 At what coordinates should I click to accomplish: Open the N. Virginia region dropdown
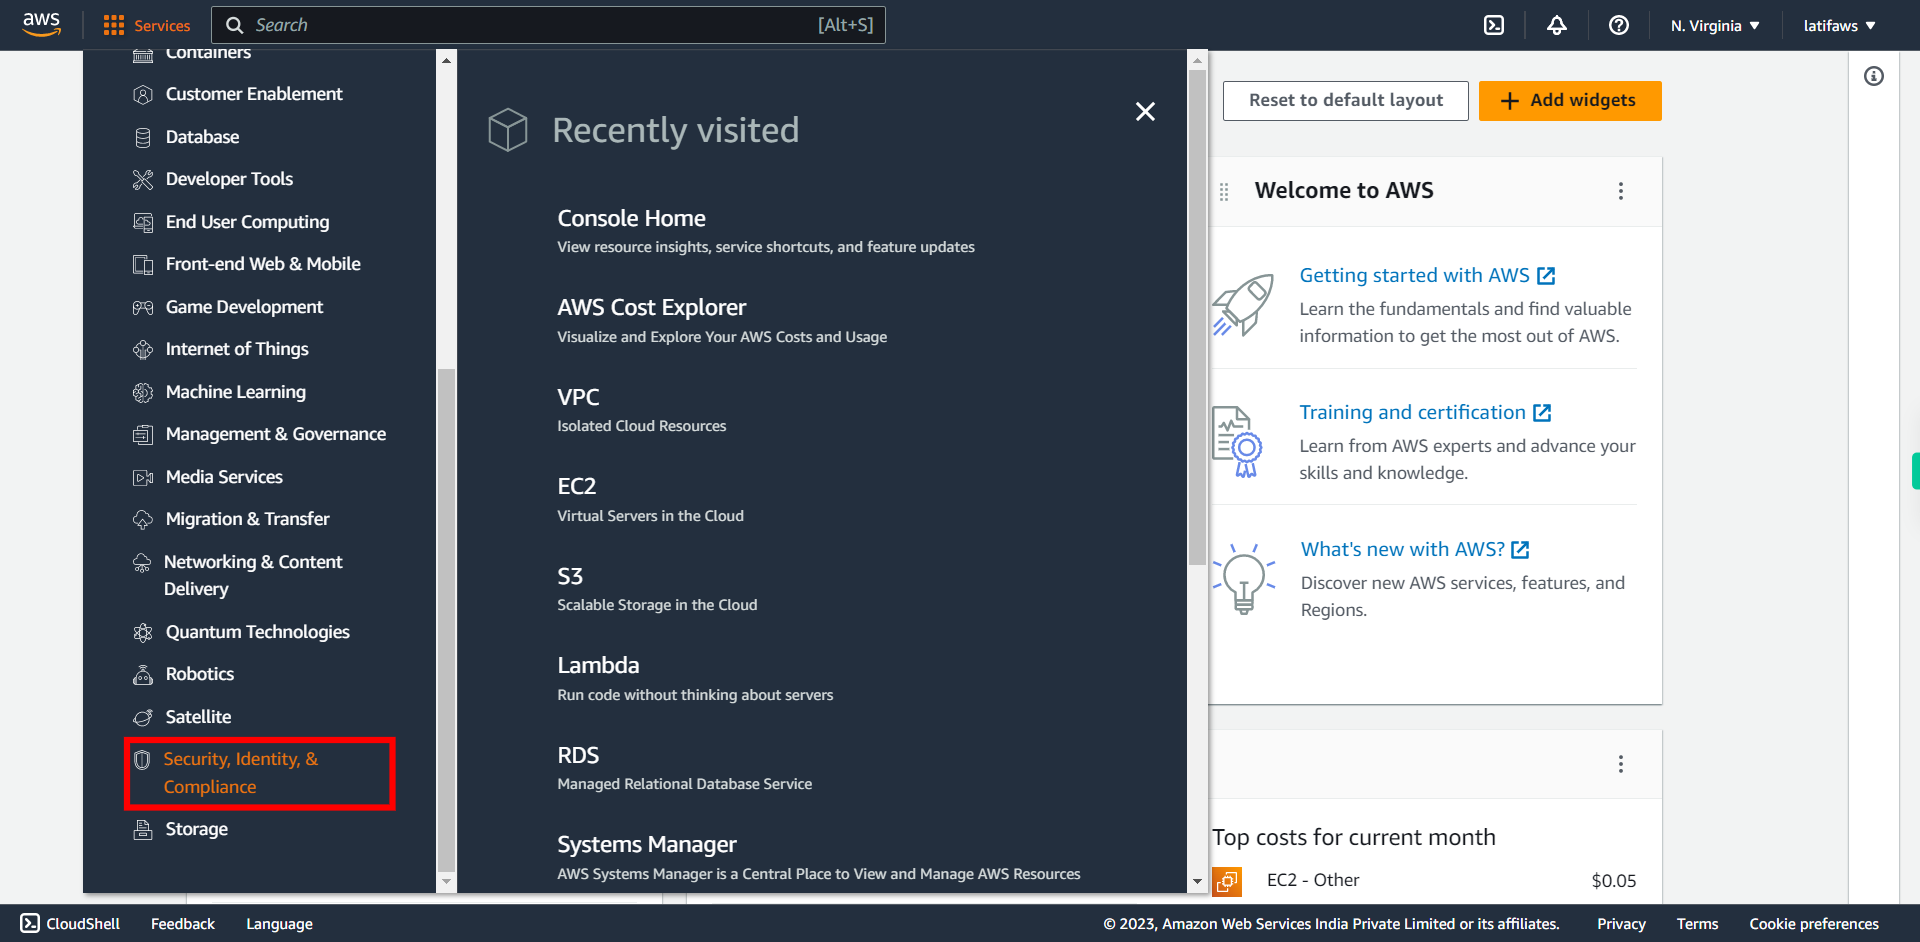1714,25
